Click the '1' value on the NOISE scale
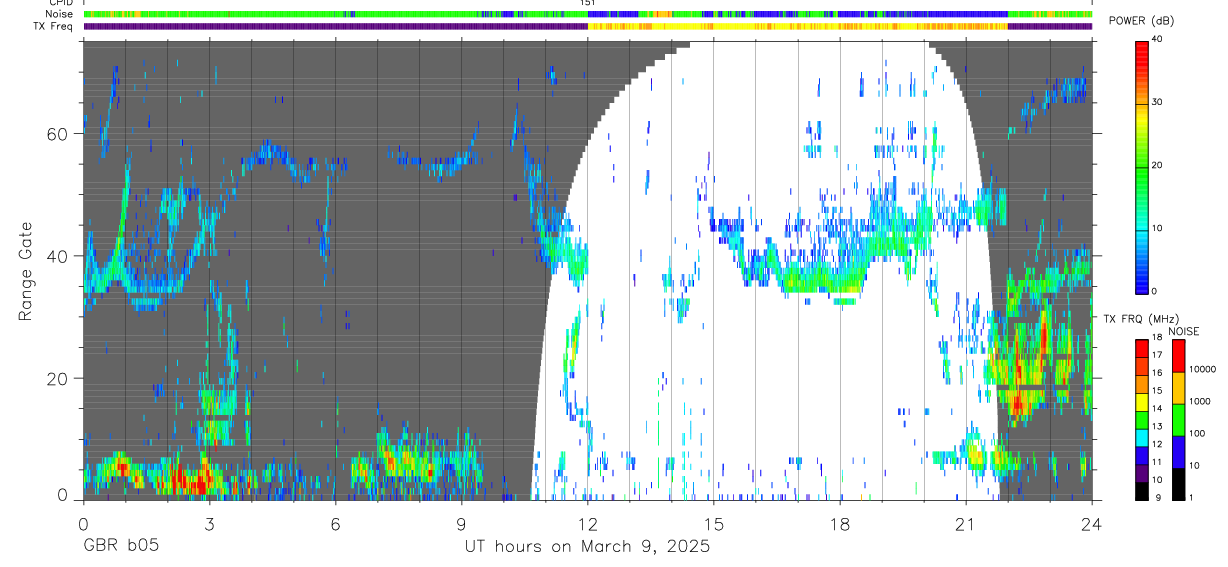This screenshot has width=1228, height=567. [1193, 497]
